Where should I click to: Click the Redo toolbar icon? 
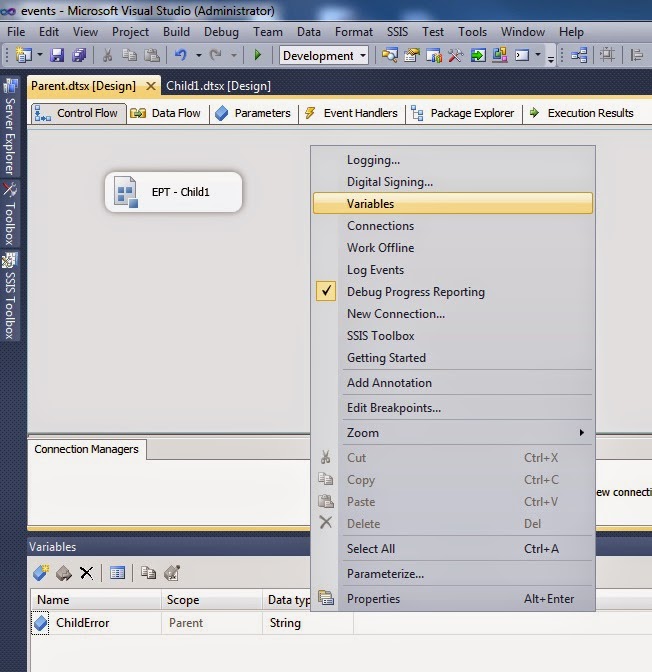(x=215, y=55)
